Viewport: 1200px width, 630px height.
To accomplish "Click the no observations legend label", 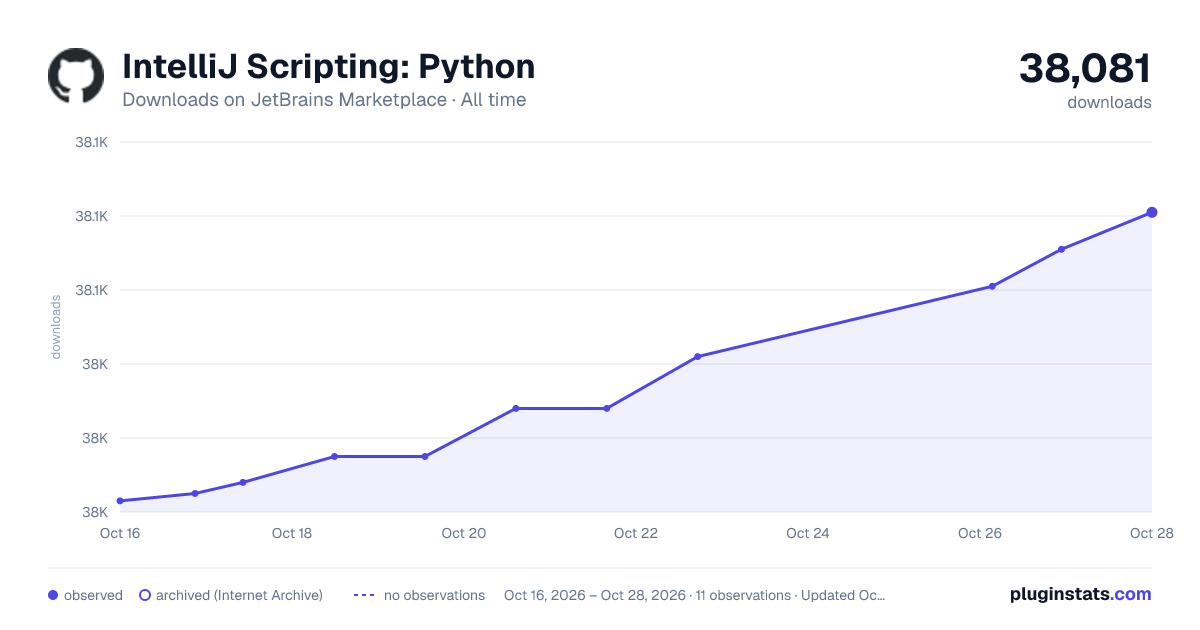I will click(x=434, y=595).
